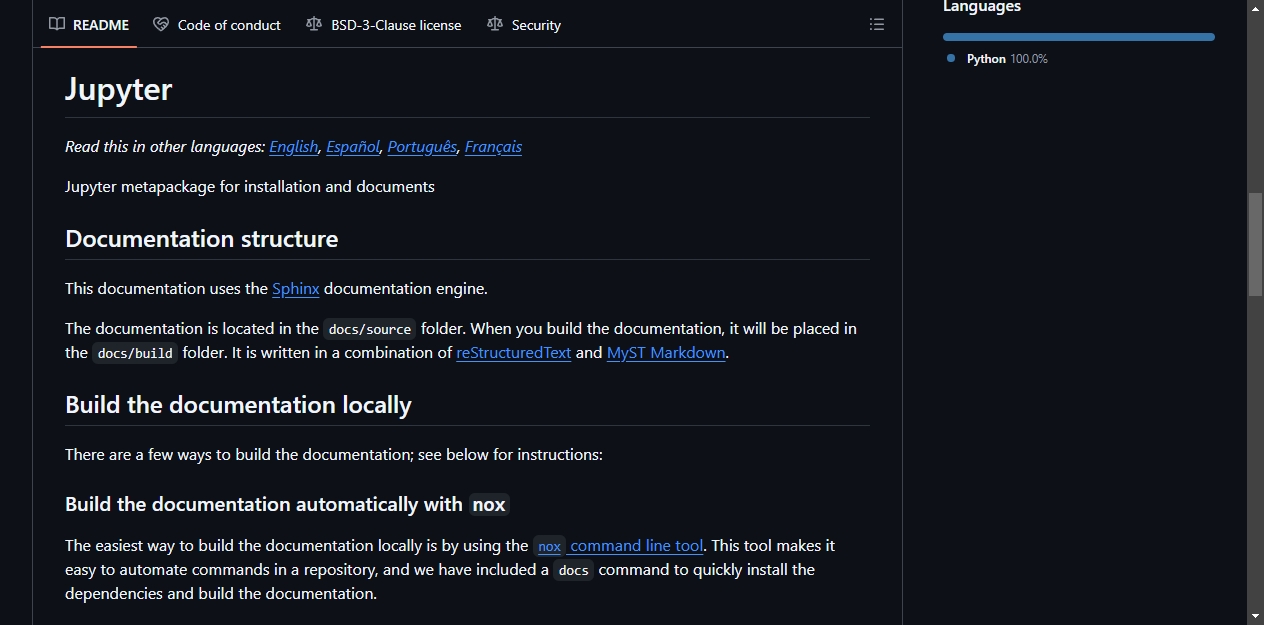Click the scrollbar down arrow

pos(1255,616)
